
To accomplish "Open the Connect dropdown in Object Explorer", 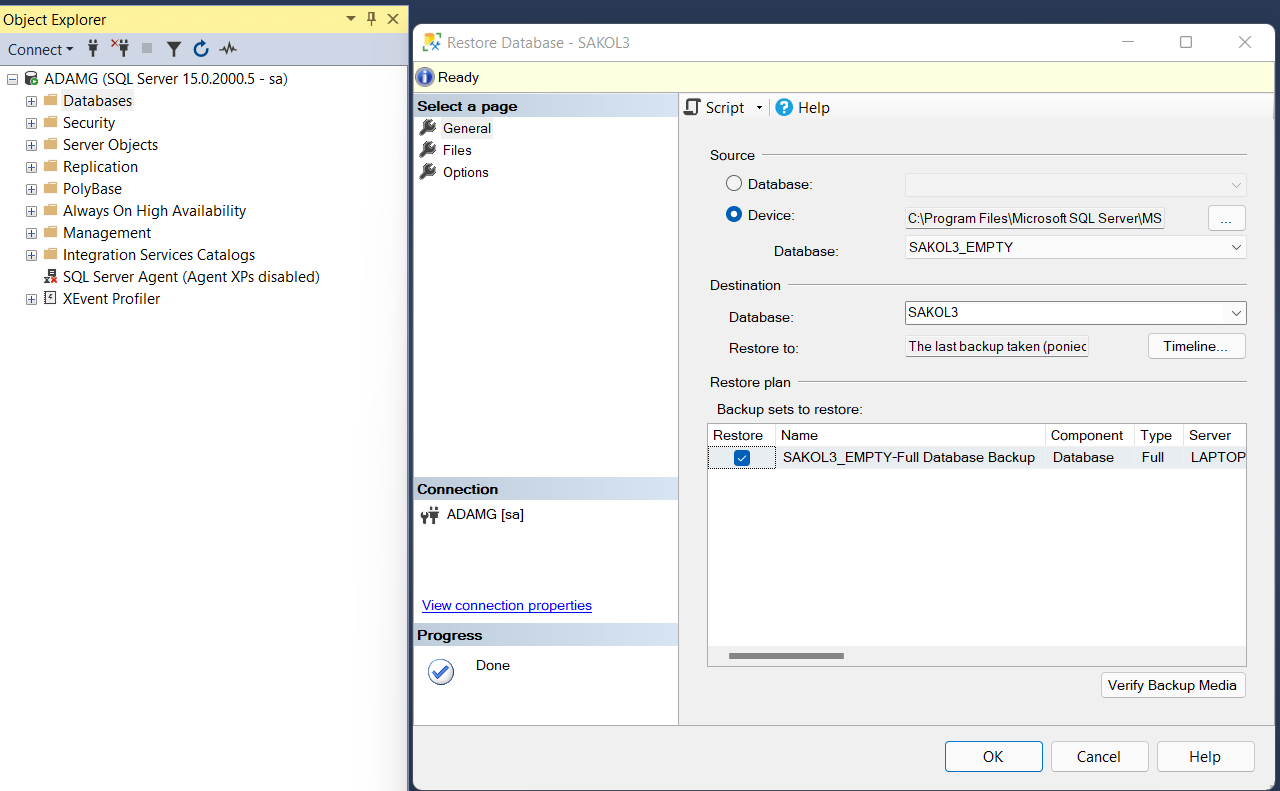I will click(x=41, y=49).
